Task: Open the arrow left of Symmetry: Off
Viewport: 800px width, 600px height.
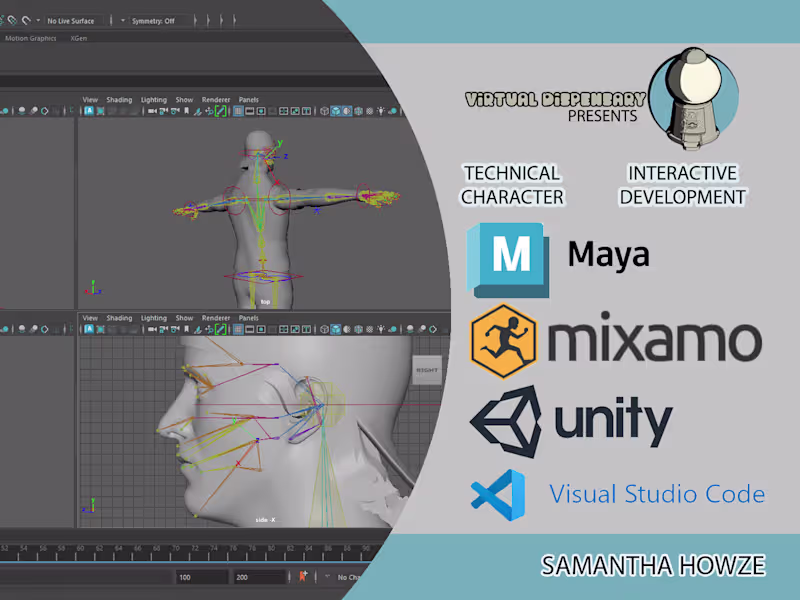Action: 122,21
